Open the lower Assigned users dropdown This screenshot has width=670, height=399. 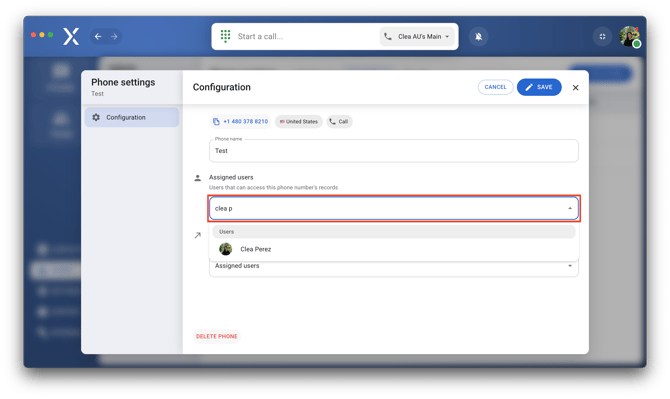(x=394, y=266)
